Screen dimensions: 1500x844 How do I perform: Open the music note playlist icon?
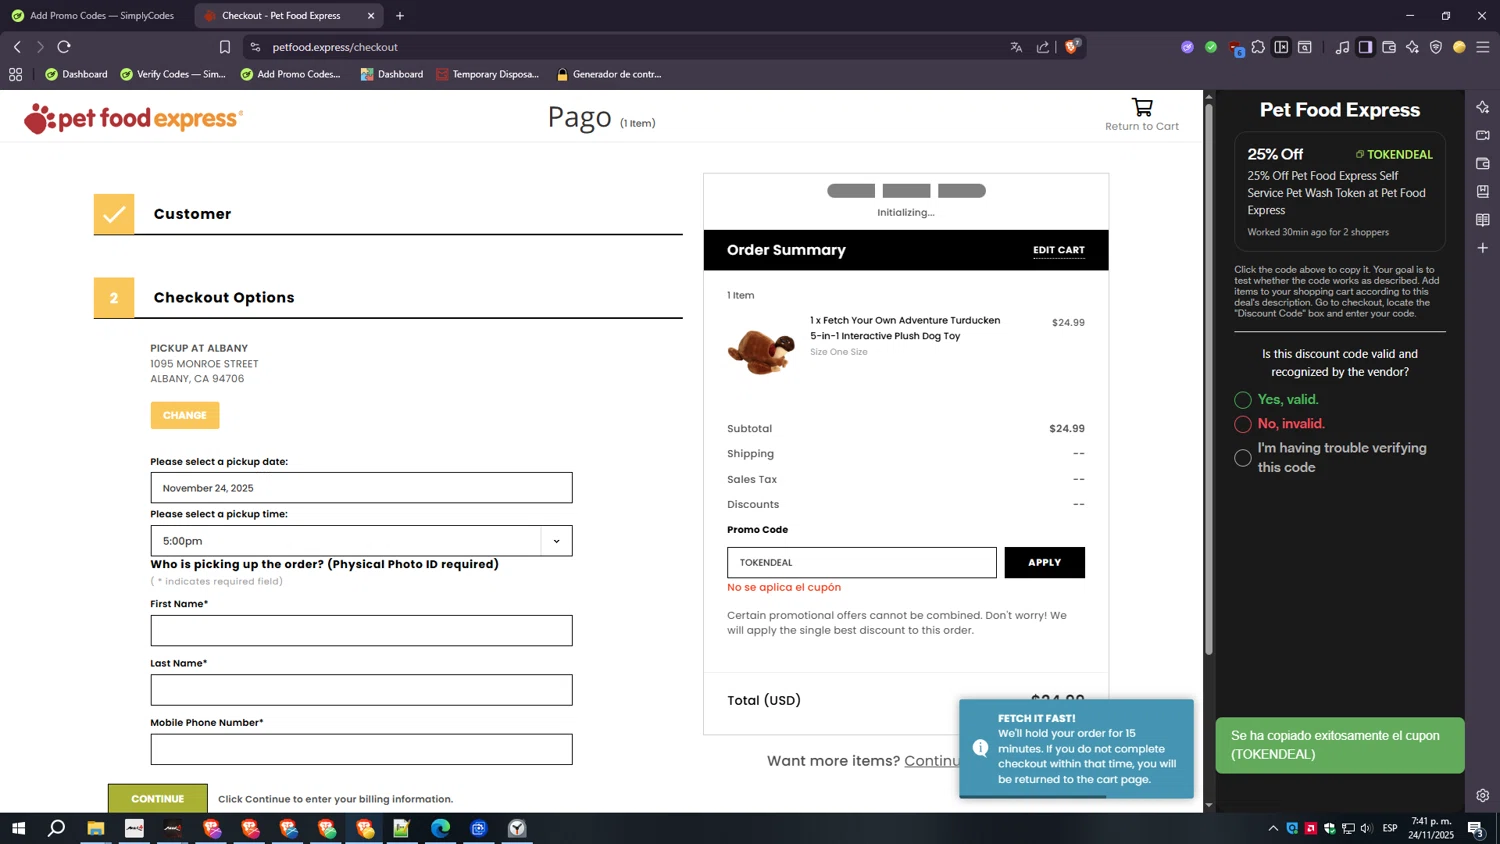click(x=1342, y=47)
